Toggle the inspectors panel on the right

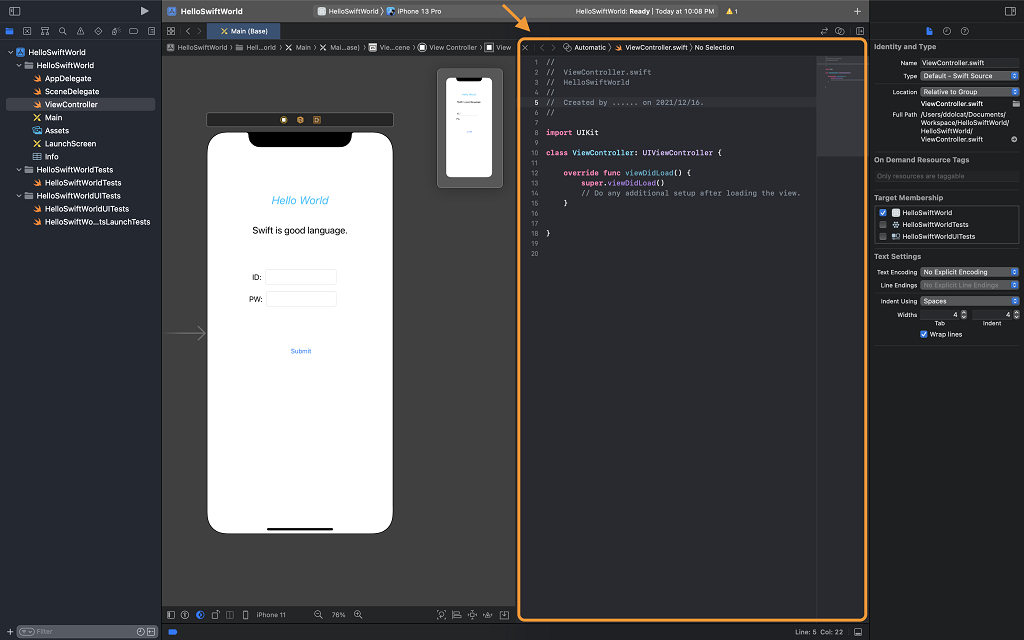[1009, 11]
